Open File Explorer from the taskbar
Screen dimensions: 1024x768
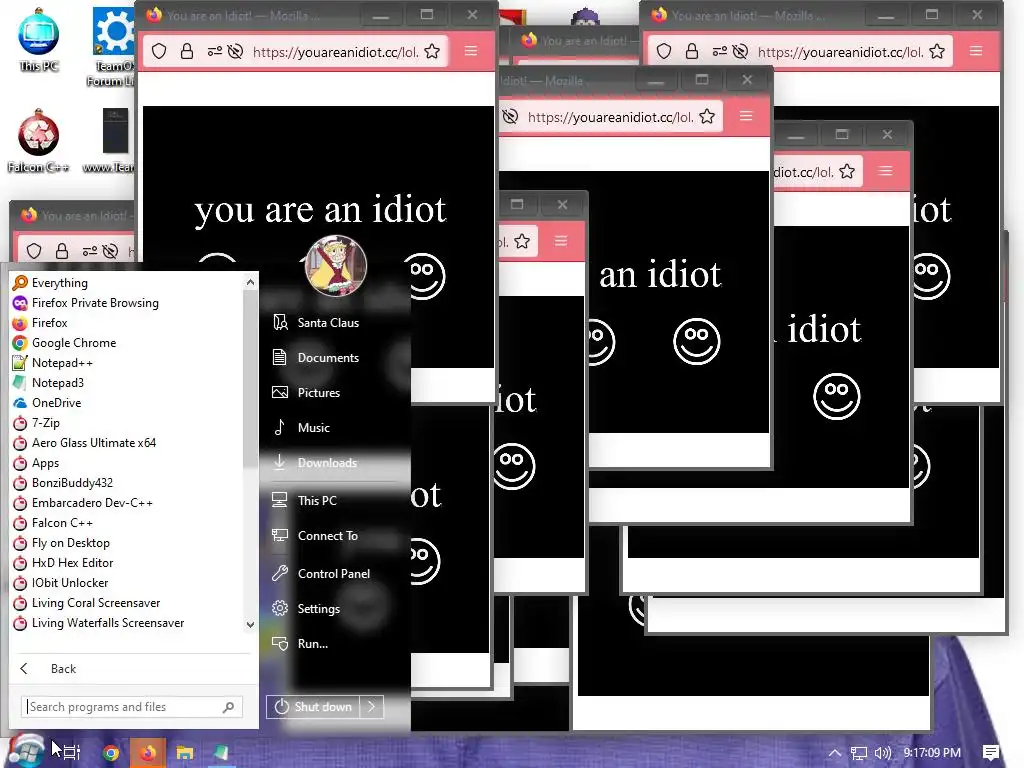[x=185, y=752]
